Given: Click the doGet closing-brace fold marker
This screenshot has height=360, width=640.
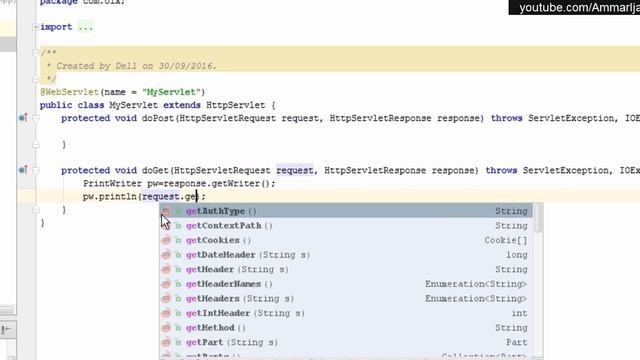Looking at the screenshot, I should [x=36, y=210].
